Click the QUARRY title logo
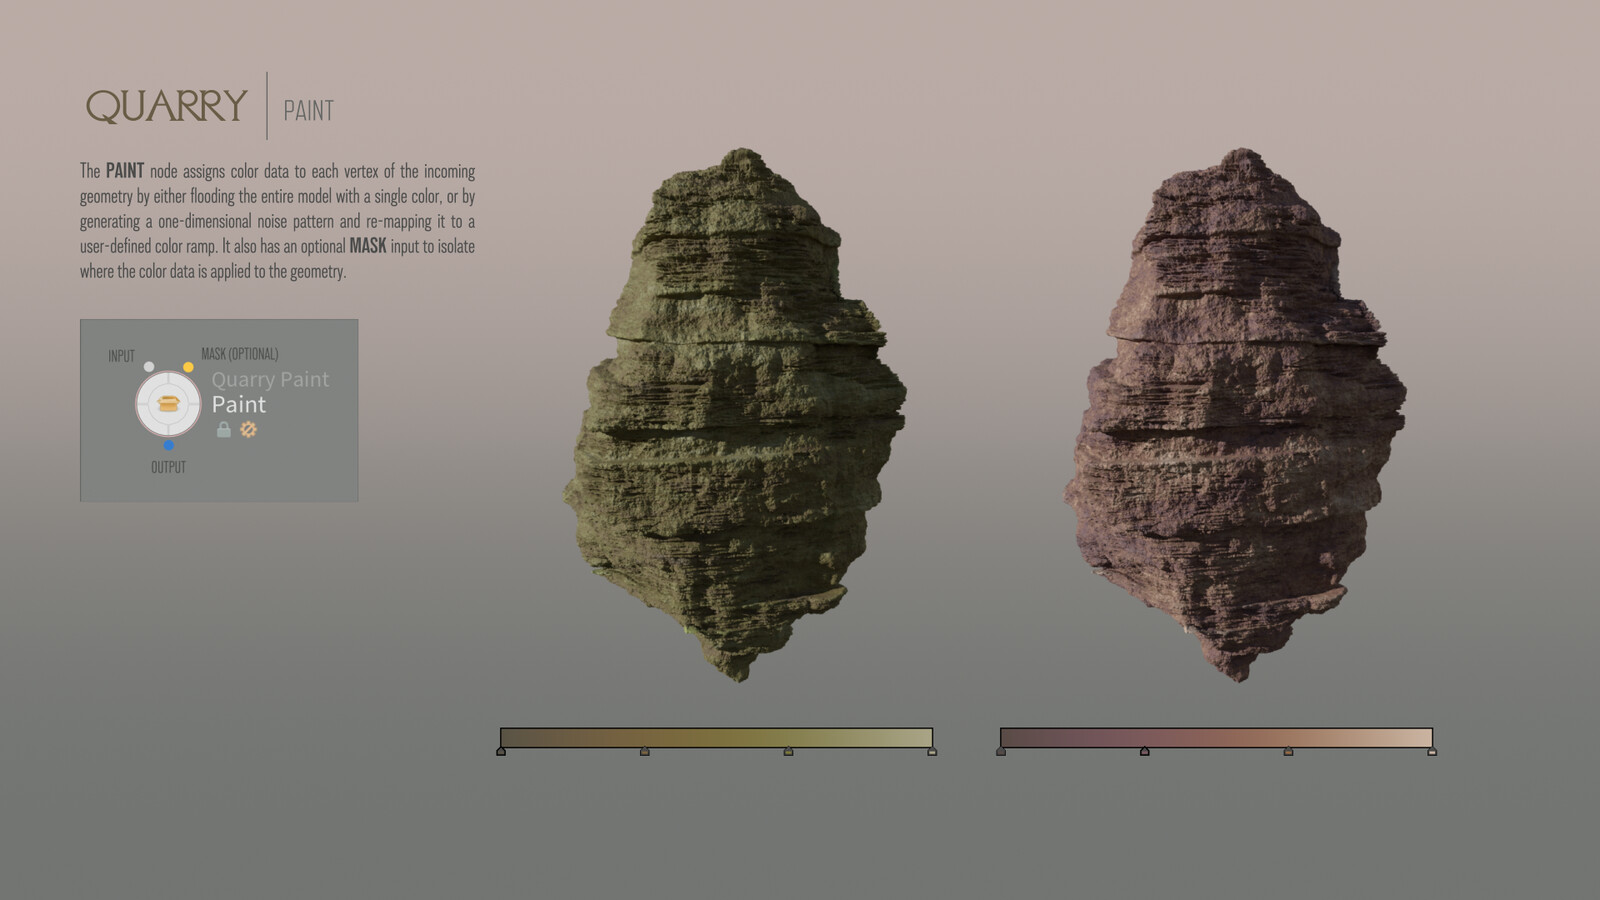Screen dimensions: 1600x900 tap(166, 106)
